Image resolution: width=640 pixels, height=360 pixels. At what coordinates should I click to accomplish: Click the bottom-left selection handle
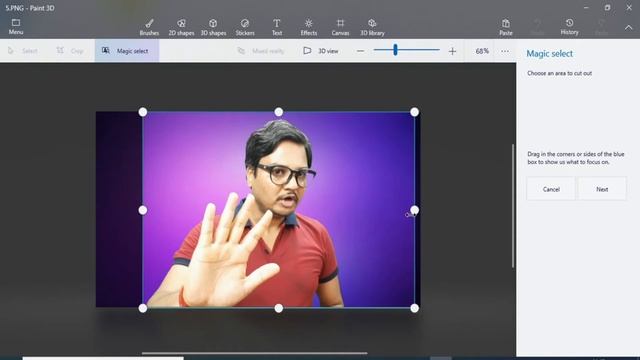click(x=142, y=309)
